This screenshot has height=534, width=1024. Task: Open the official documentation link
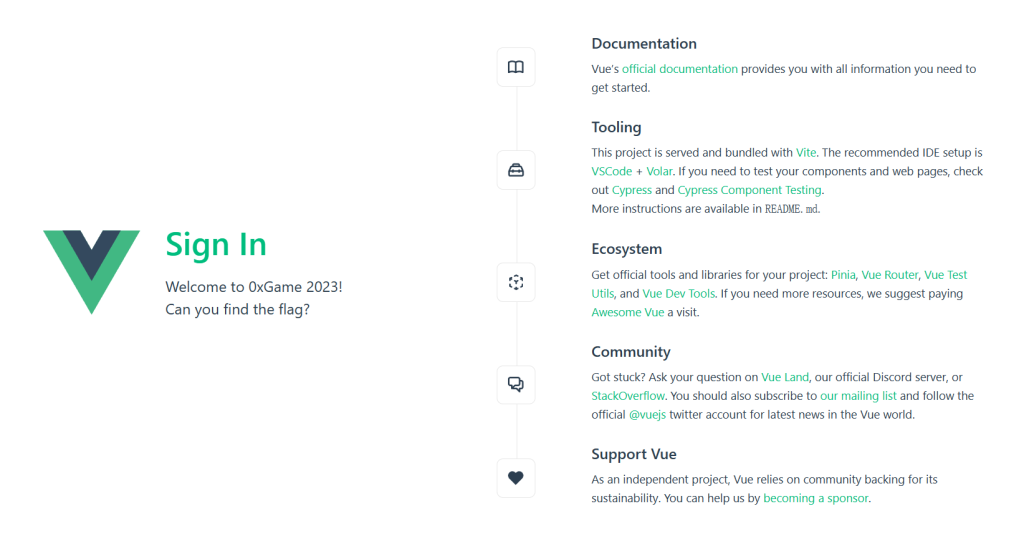(679, 69)
